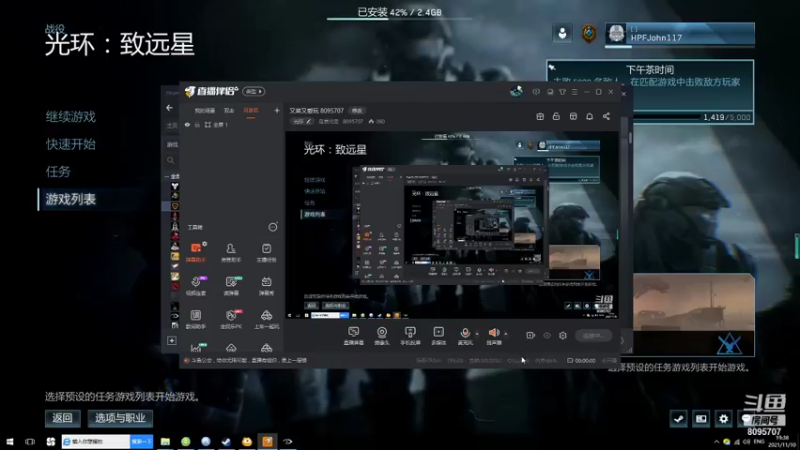Click the start streaming pill button
This screenshot has height=450, width=800.
click(593, 335)
